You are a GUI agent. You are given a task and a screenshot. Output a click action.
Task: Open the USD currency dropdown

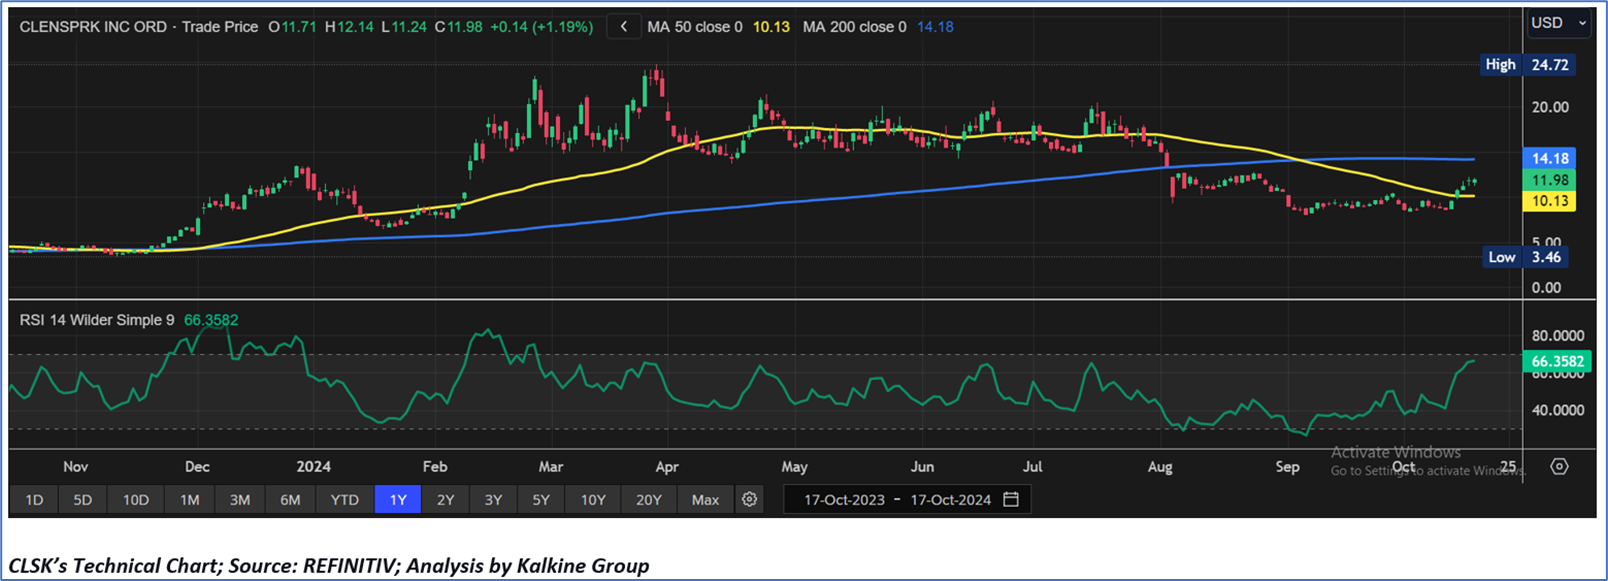pos(1558,23)
